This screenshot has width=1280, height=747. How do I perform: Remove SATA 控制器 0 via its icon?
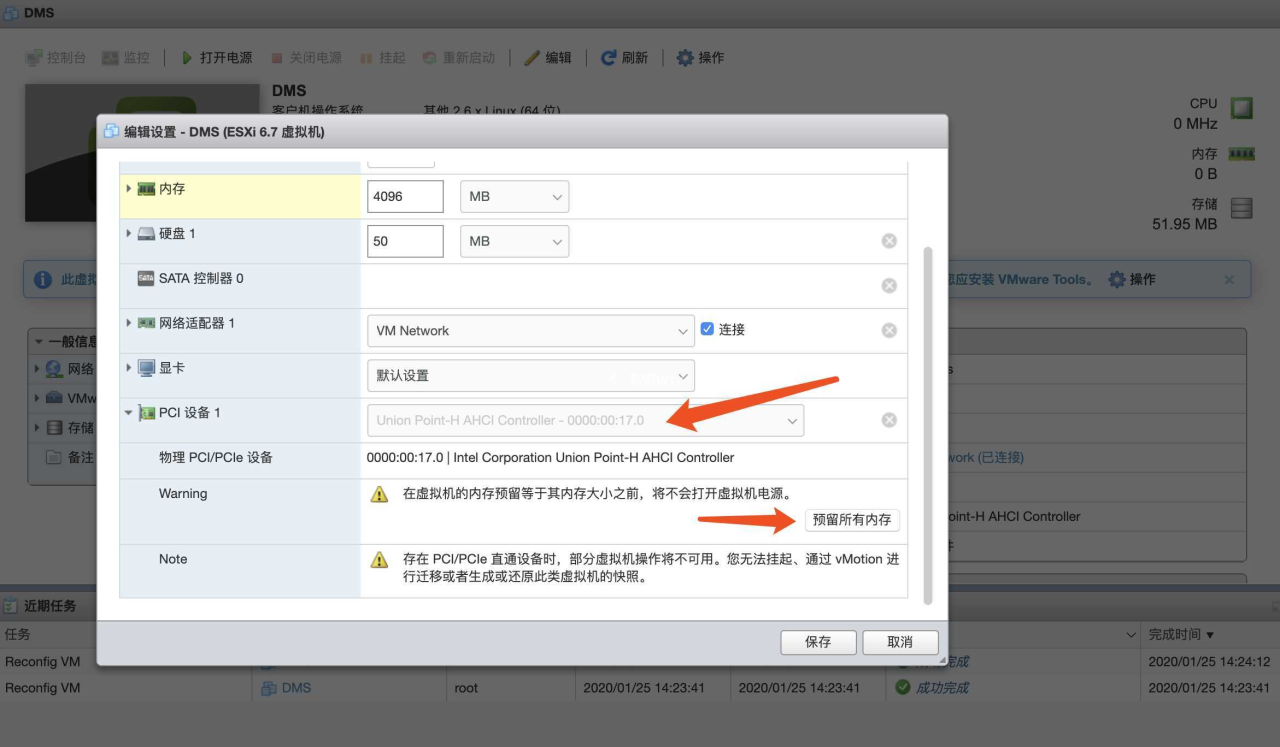coord(888,285)
